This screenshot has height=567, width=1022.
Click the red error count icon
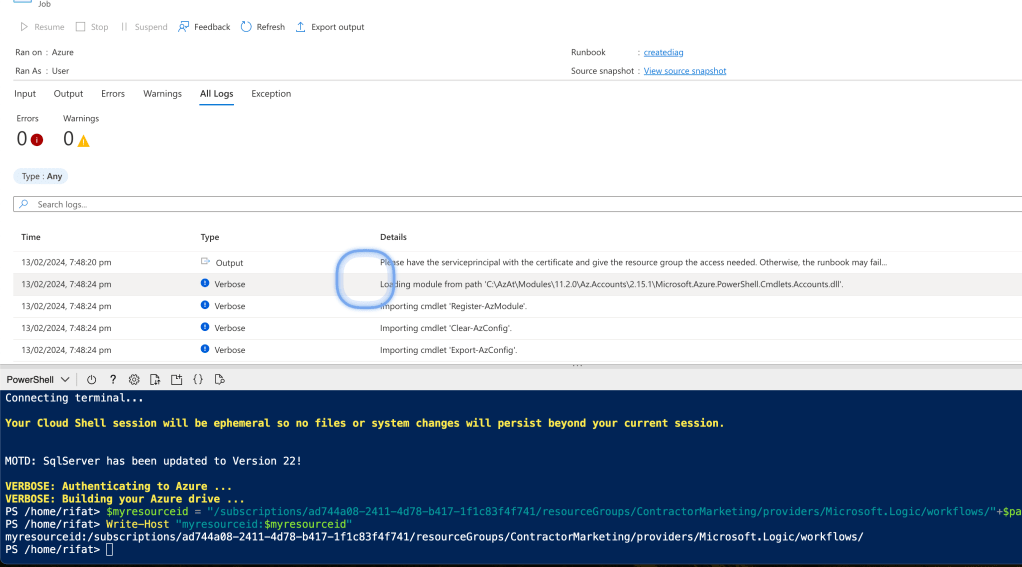tap(37, 139)
